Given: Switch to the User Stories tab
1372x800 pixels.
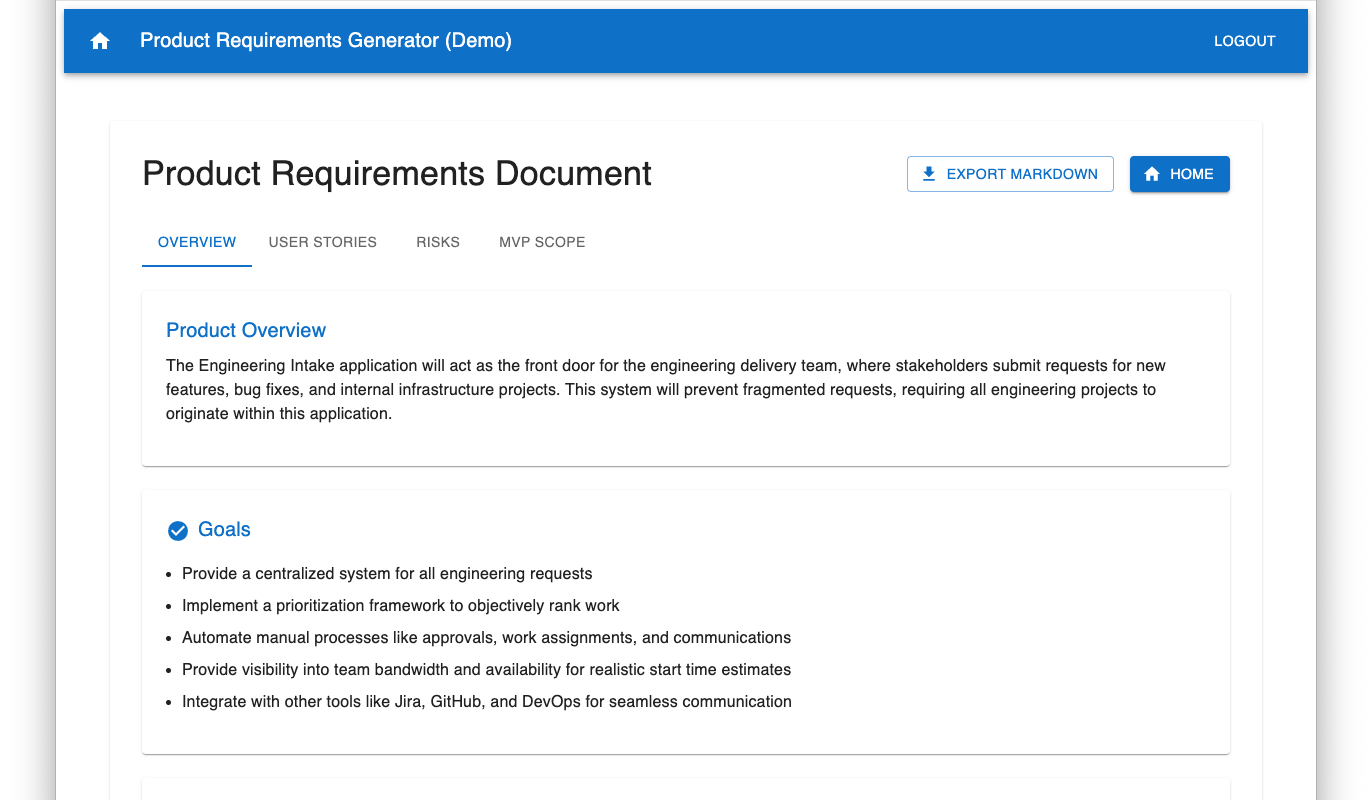Looking at the screenshot, I should (x=322, y=242).
